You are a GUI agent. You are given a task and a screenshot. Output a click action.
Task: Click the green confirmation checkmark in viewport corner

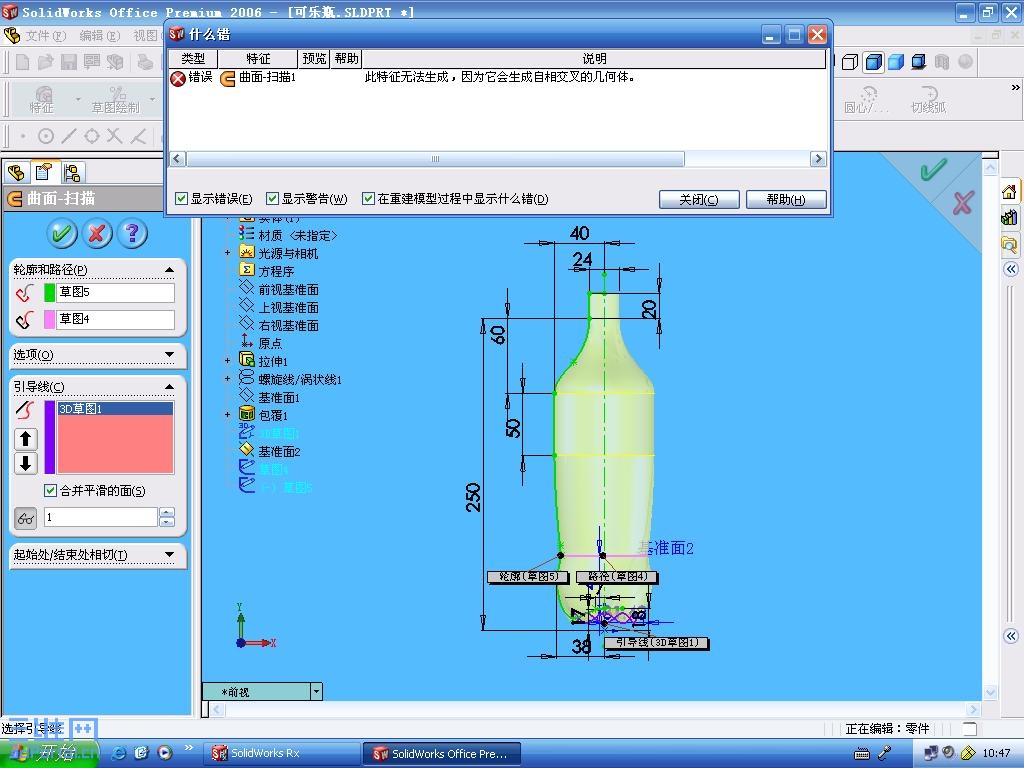pos(934,169)
